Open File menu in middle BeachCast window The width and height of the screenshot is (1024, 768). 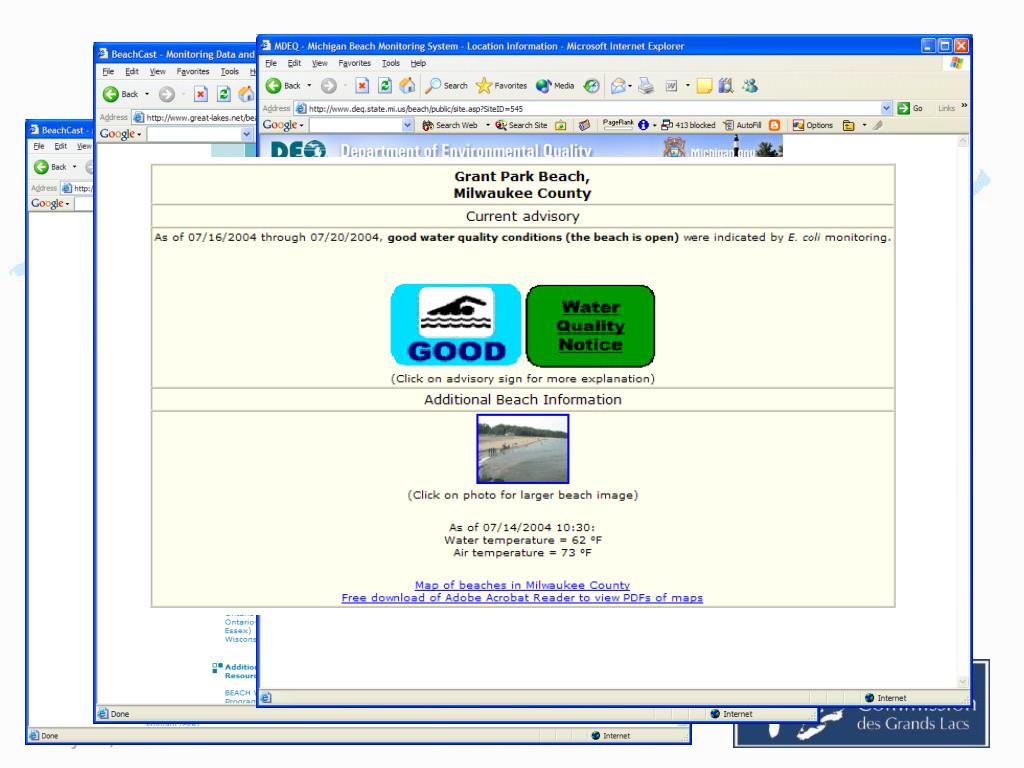[108, 72]
